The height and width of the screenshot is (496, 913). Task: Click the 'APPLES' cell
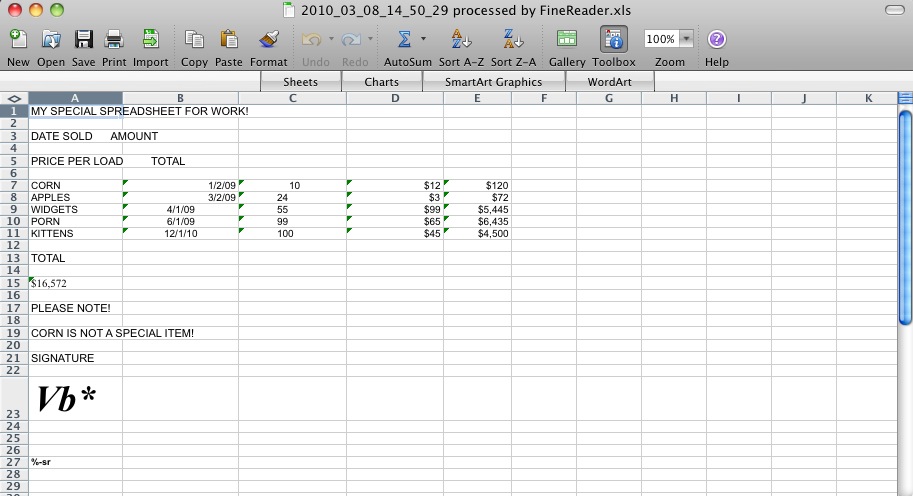tap(75, 198)
